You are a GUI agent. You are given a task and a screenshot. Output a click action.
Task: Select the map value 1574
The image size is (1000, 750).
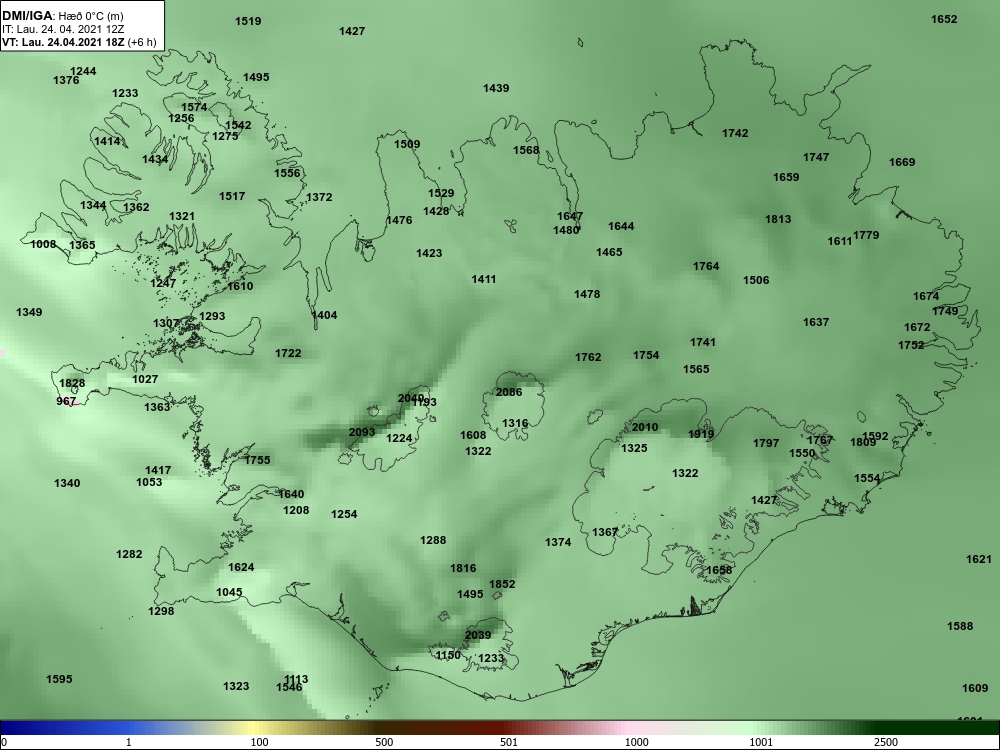(x=195, y=107)
